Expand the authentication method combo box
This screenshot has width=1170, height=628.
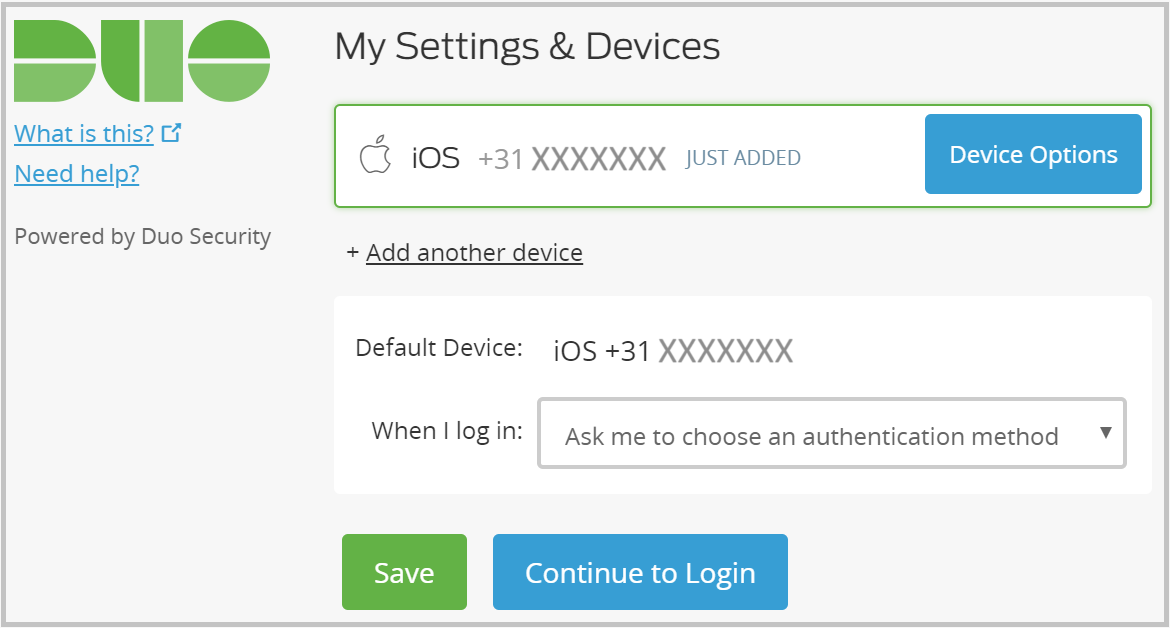(833, 434)
